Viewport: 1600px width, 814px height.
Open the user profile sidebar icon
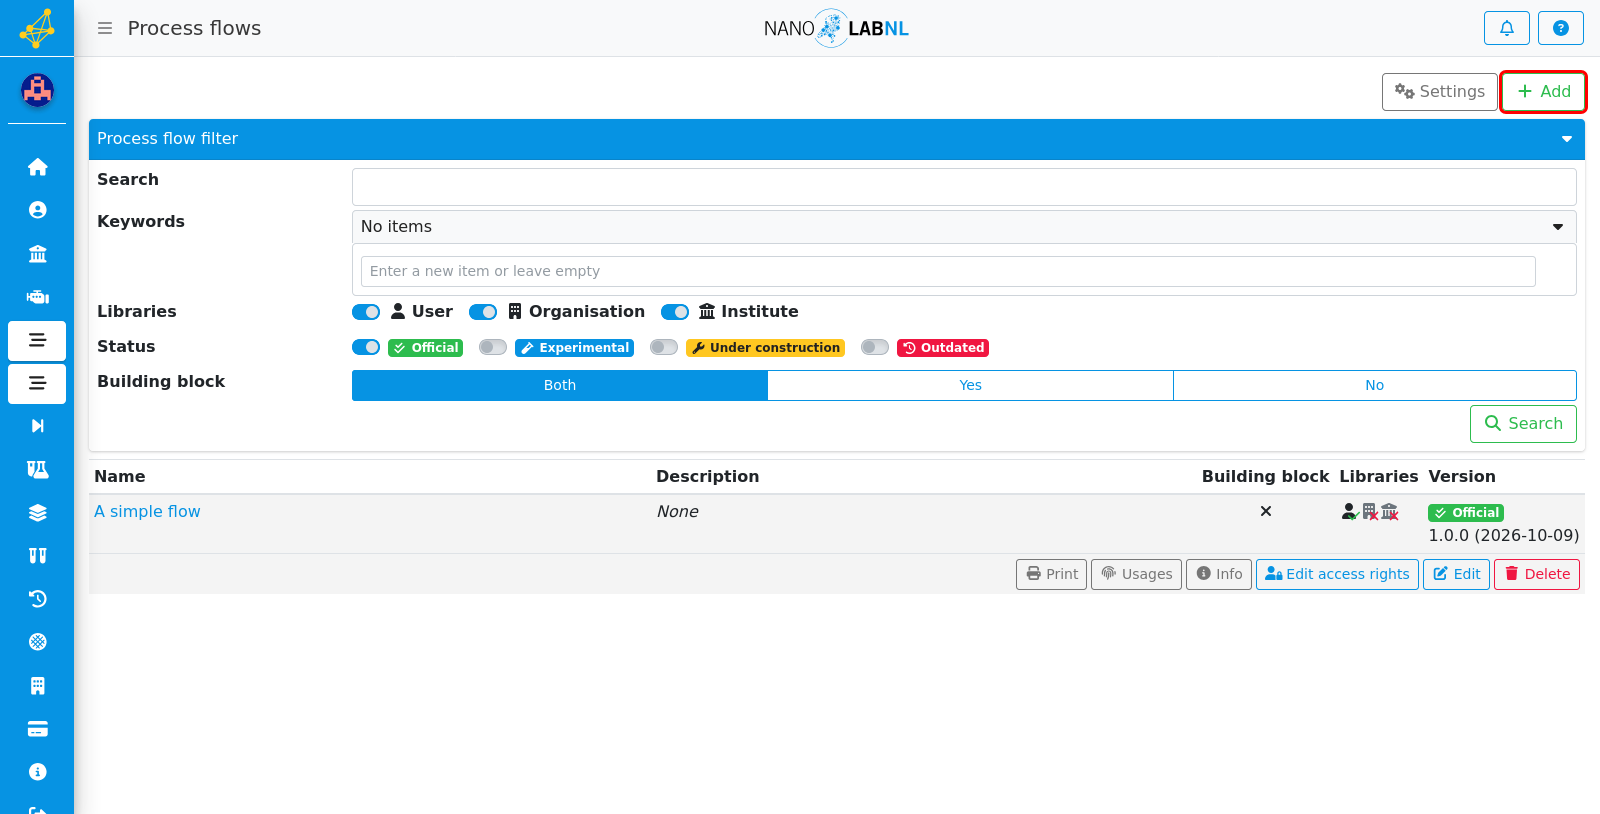37,210
